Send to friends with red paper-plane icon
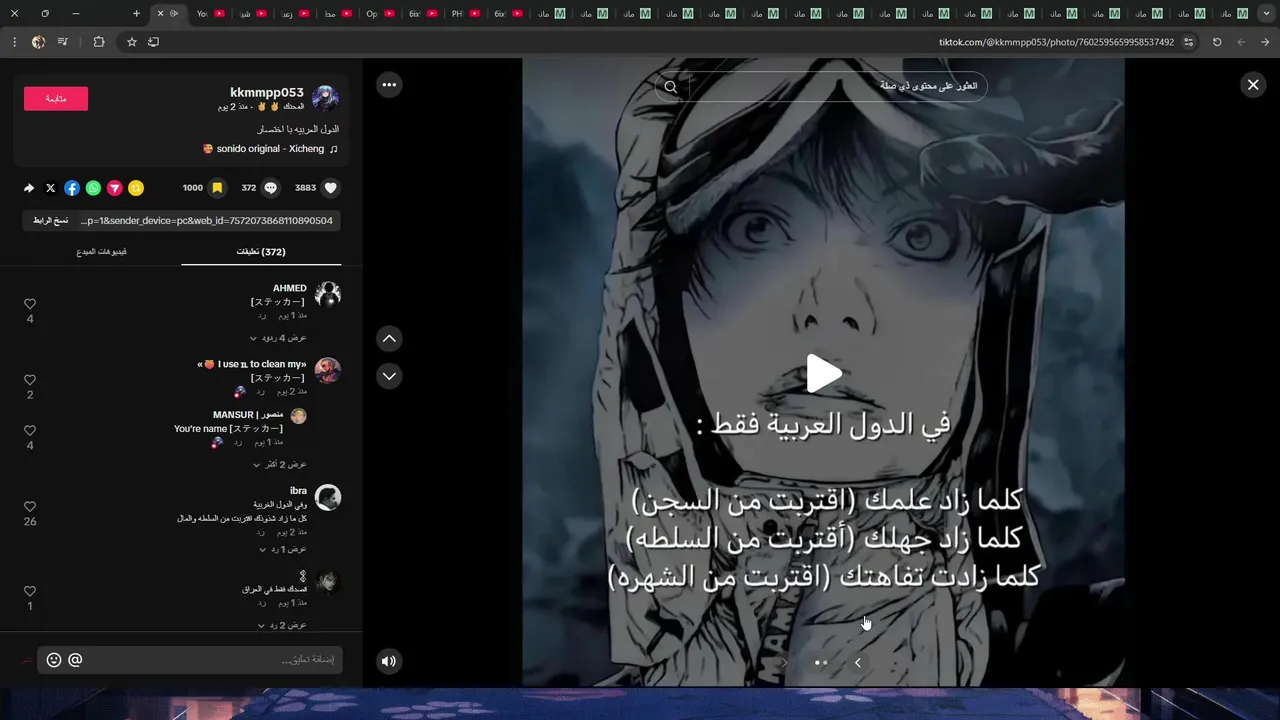Image resolution: width=1280 pixels, height=720 pixels. [x=115, y=188]
